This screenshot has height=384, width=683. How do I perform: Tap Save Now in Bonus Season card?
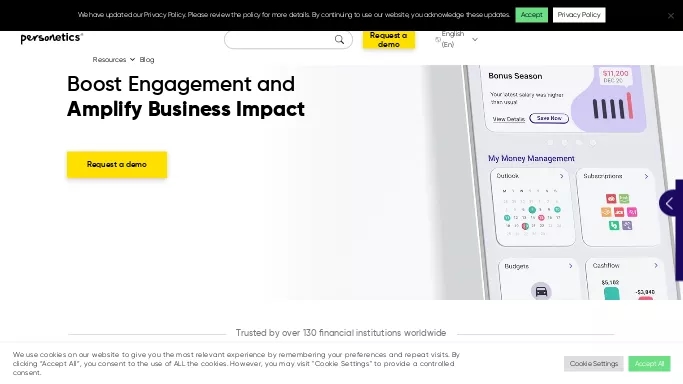tap(549, 118)
